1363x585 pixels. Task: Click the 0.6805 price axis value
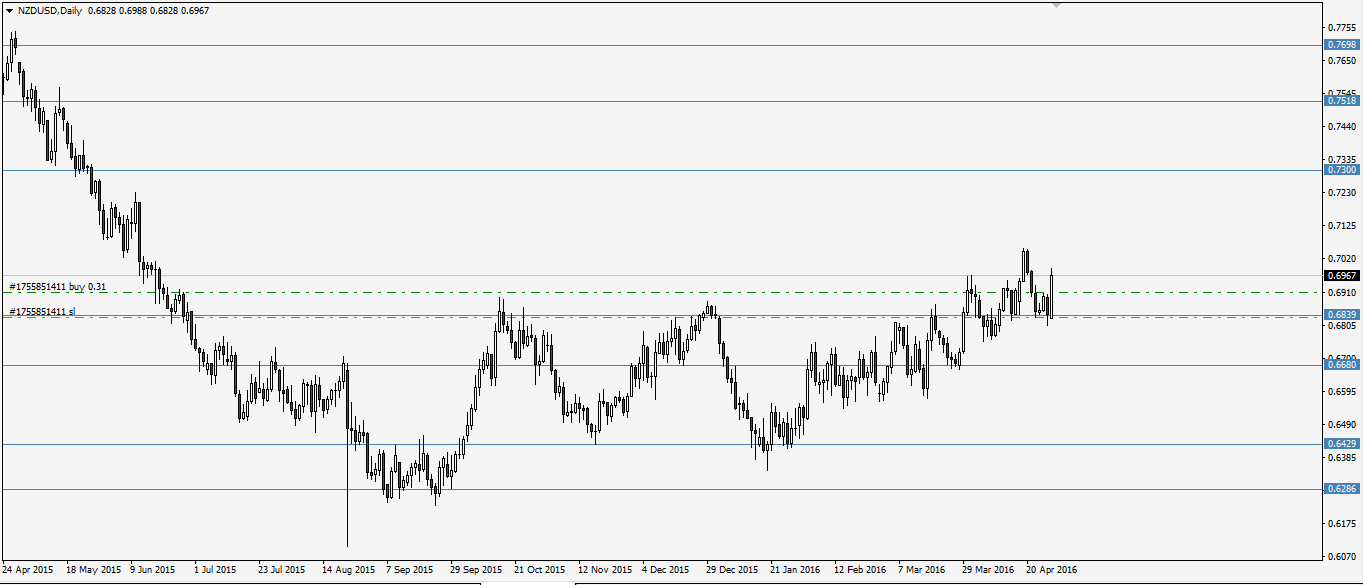[x=1343, y=325]
